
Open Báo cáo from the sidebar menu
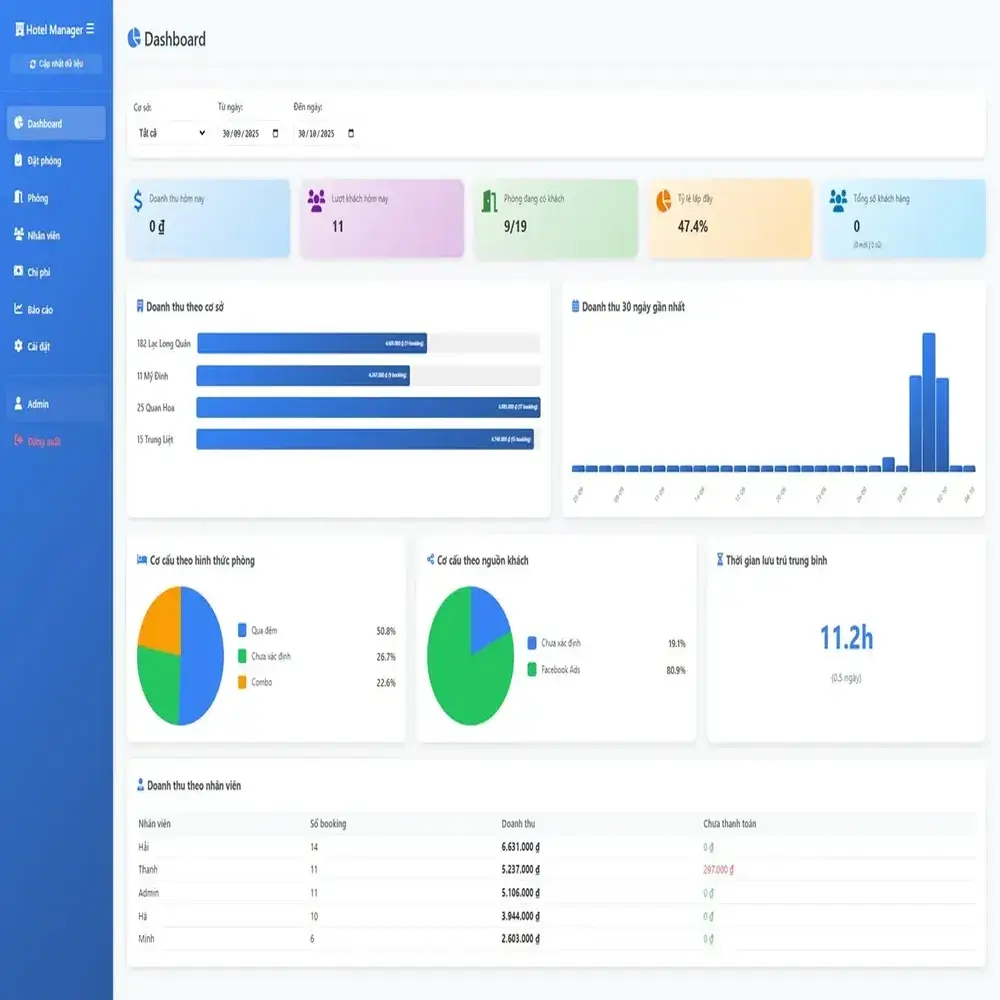40,310
